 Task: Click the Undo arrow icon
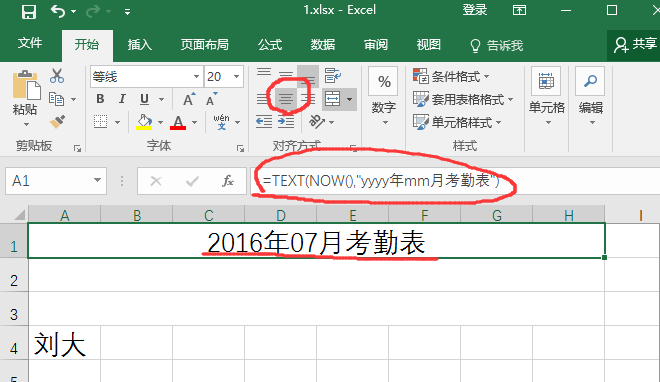pos(58,11)
